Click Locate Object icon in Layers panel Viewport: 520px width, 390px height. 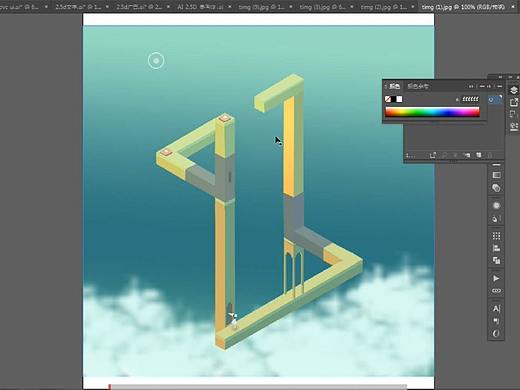coord(444,155)
